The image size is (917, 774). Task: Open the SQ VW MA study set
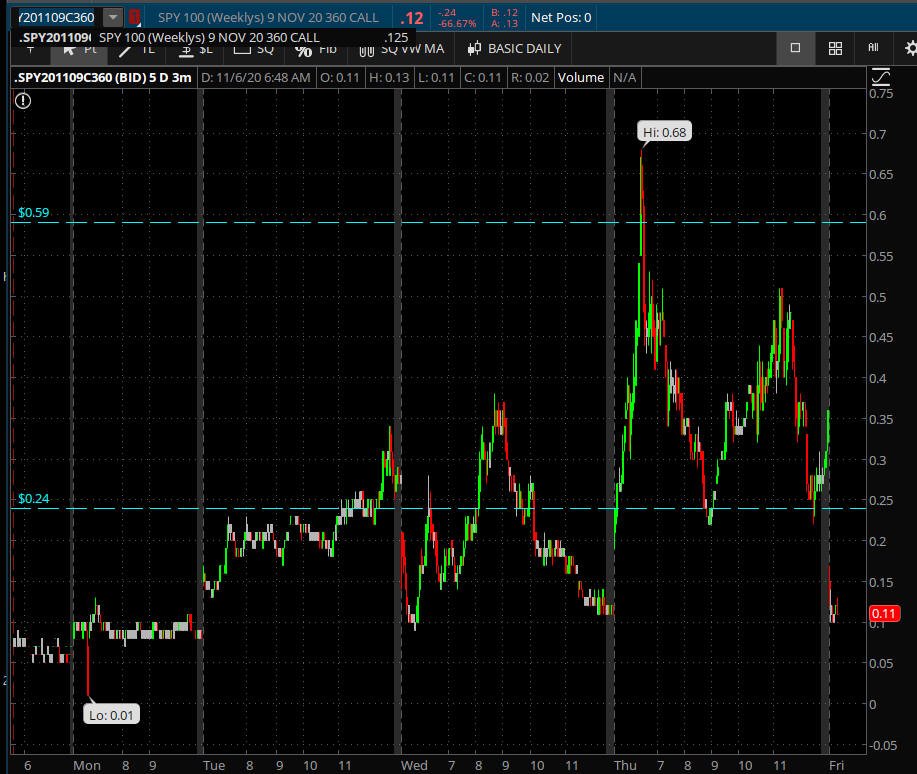pyautogui.click(x=402, y=48)
